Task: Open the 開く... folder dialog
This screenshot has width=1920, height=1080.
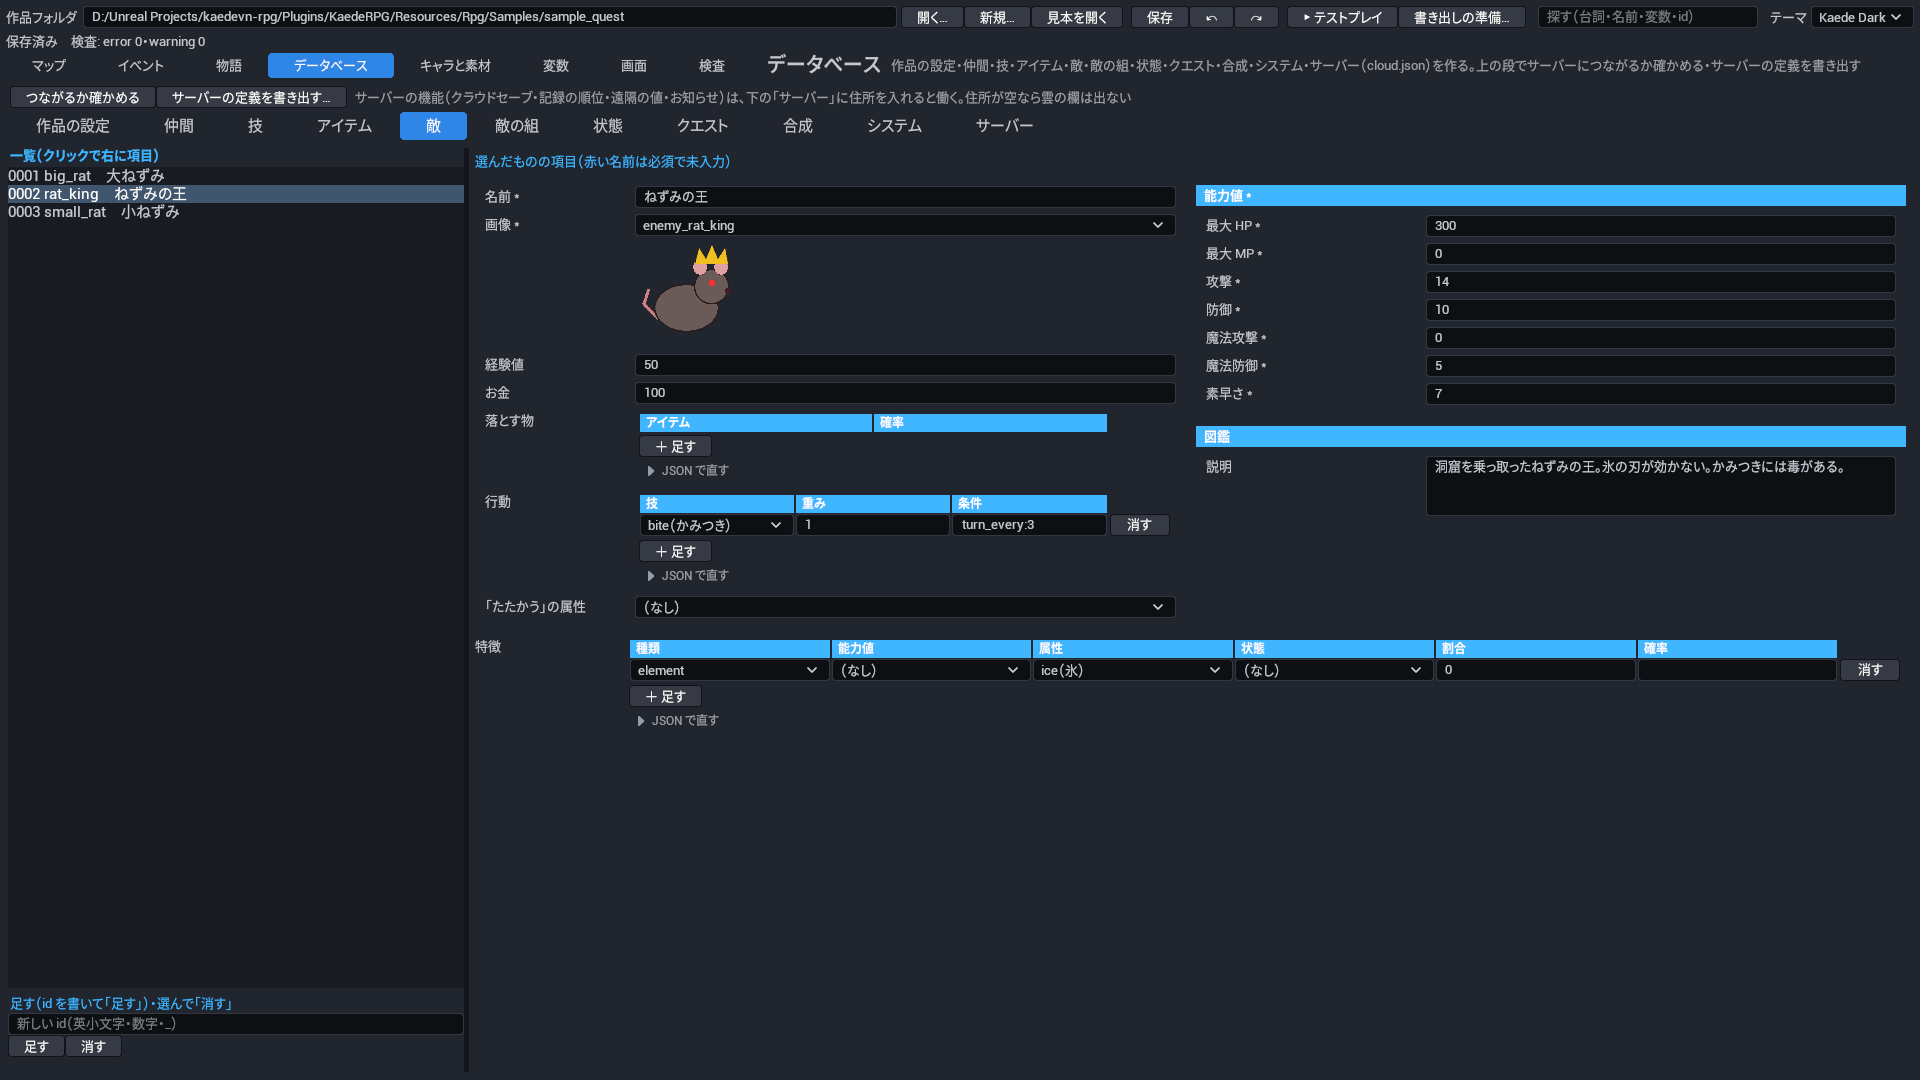Action: coord(931,17)
